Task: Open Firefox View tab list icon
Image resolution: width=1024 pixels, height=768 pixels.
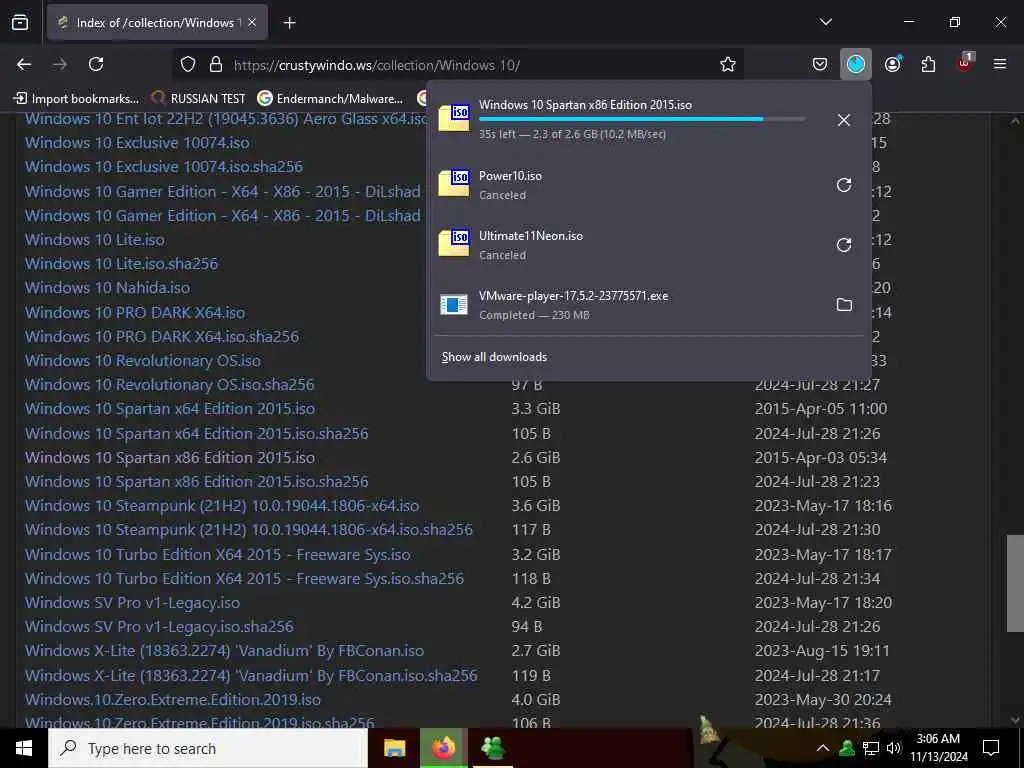Action: click(x=20, y=22)
